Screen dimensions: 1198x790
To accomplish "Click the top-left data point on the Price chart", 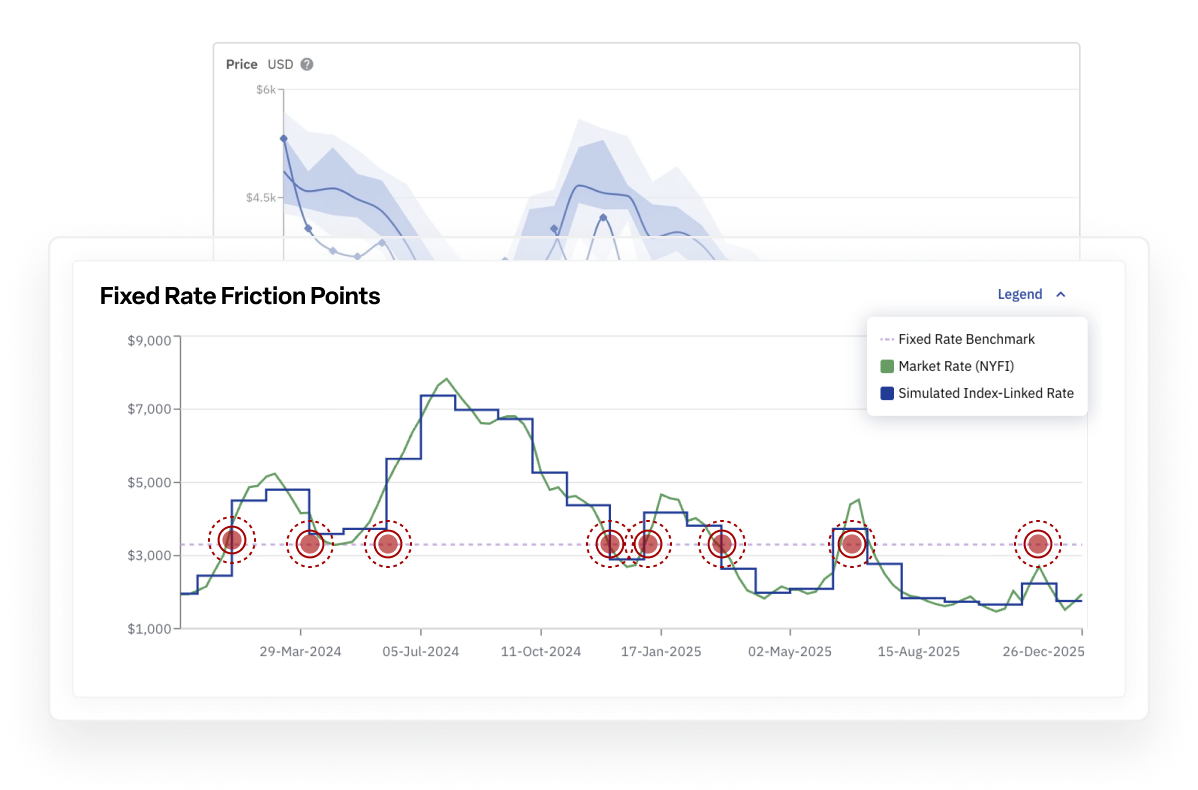I will coord(284,139).
